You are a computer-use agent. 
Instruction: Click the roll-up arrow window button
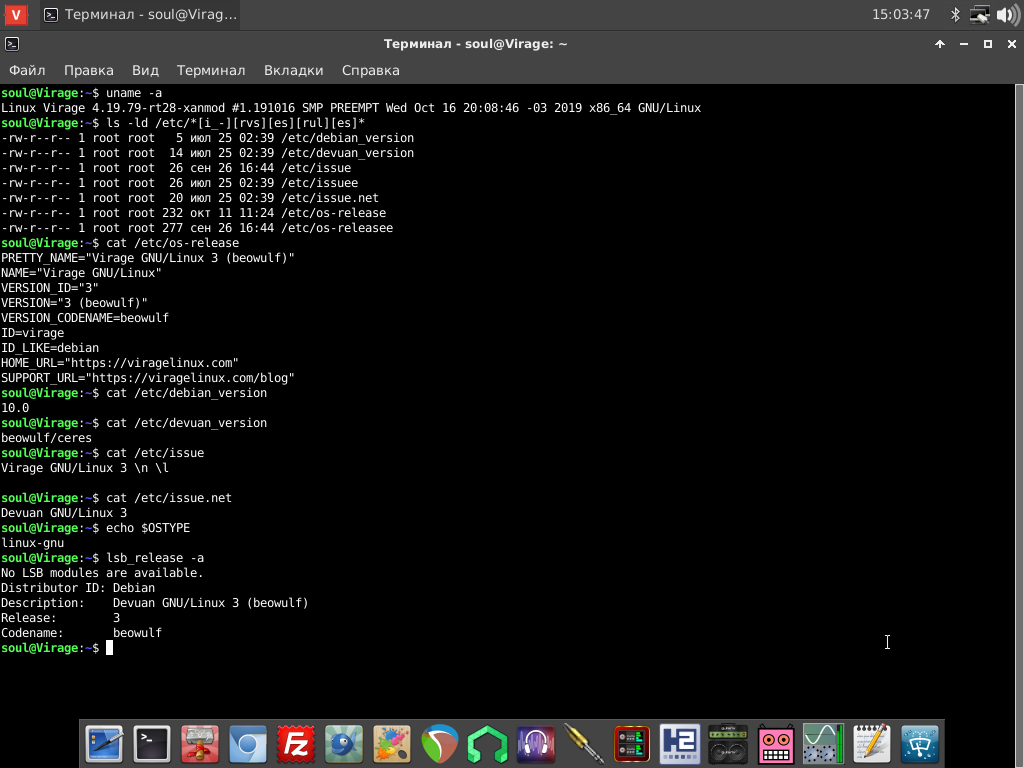(x=940, y=44)
